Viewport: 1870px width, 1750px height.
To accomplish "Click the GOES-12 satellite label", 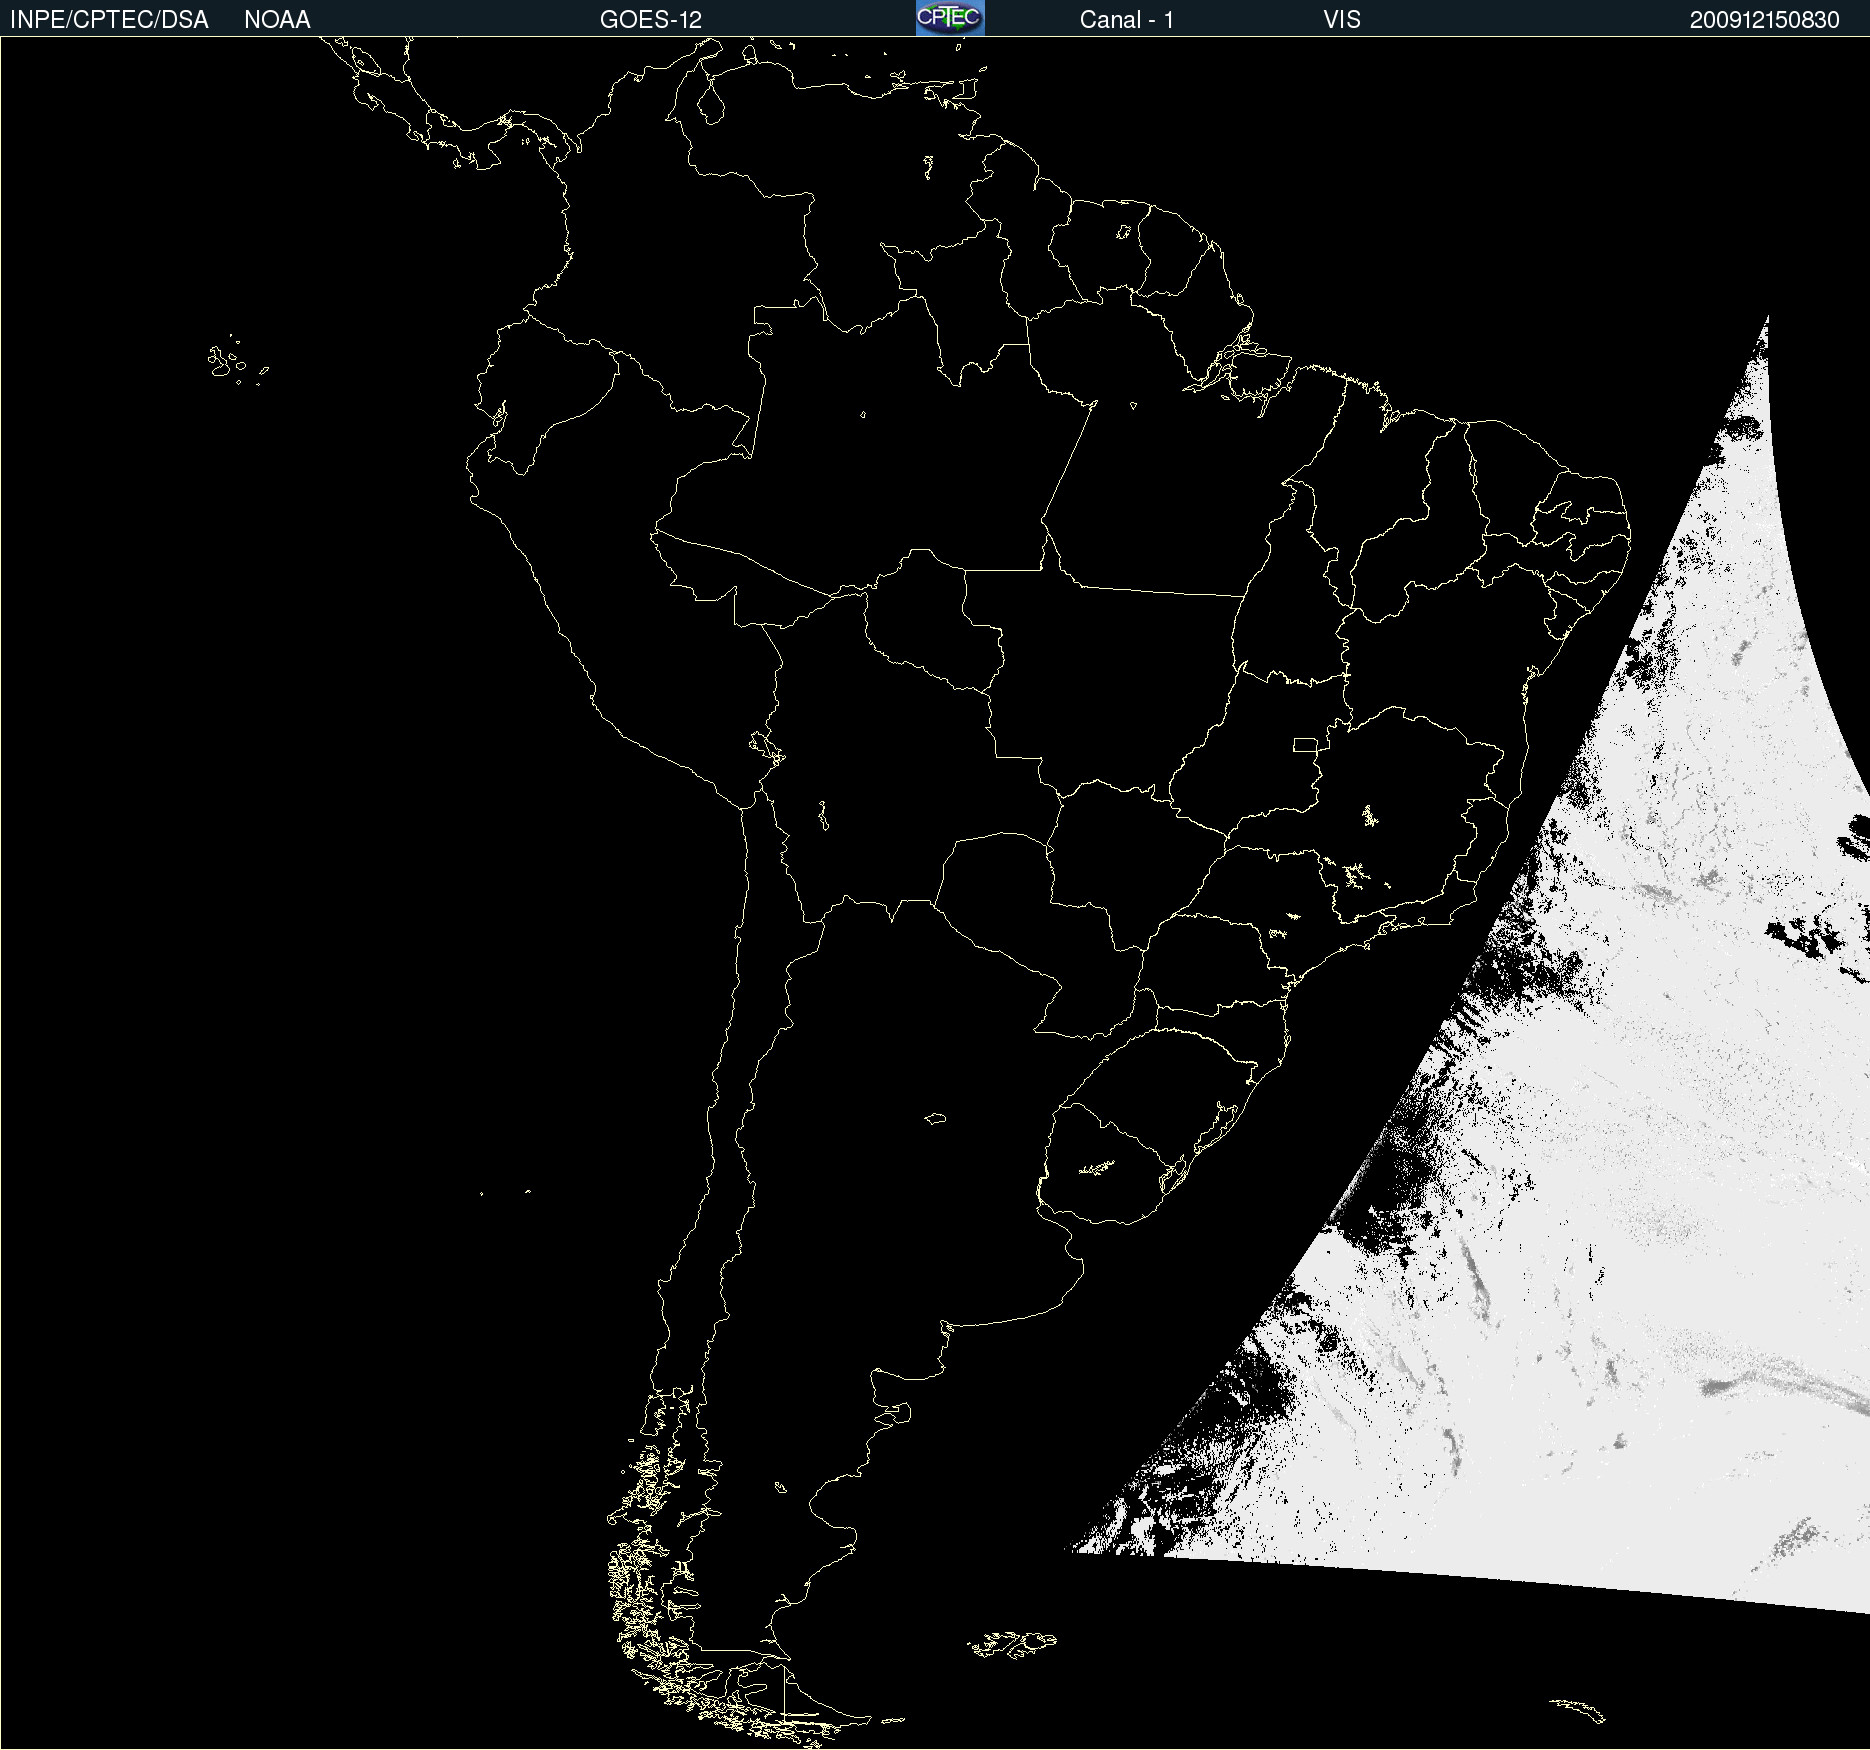I will 651,20.
